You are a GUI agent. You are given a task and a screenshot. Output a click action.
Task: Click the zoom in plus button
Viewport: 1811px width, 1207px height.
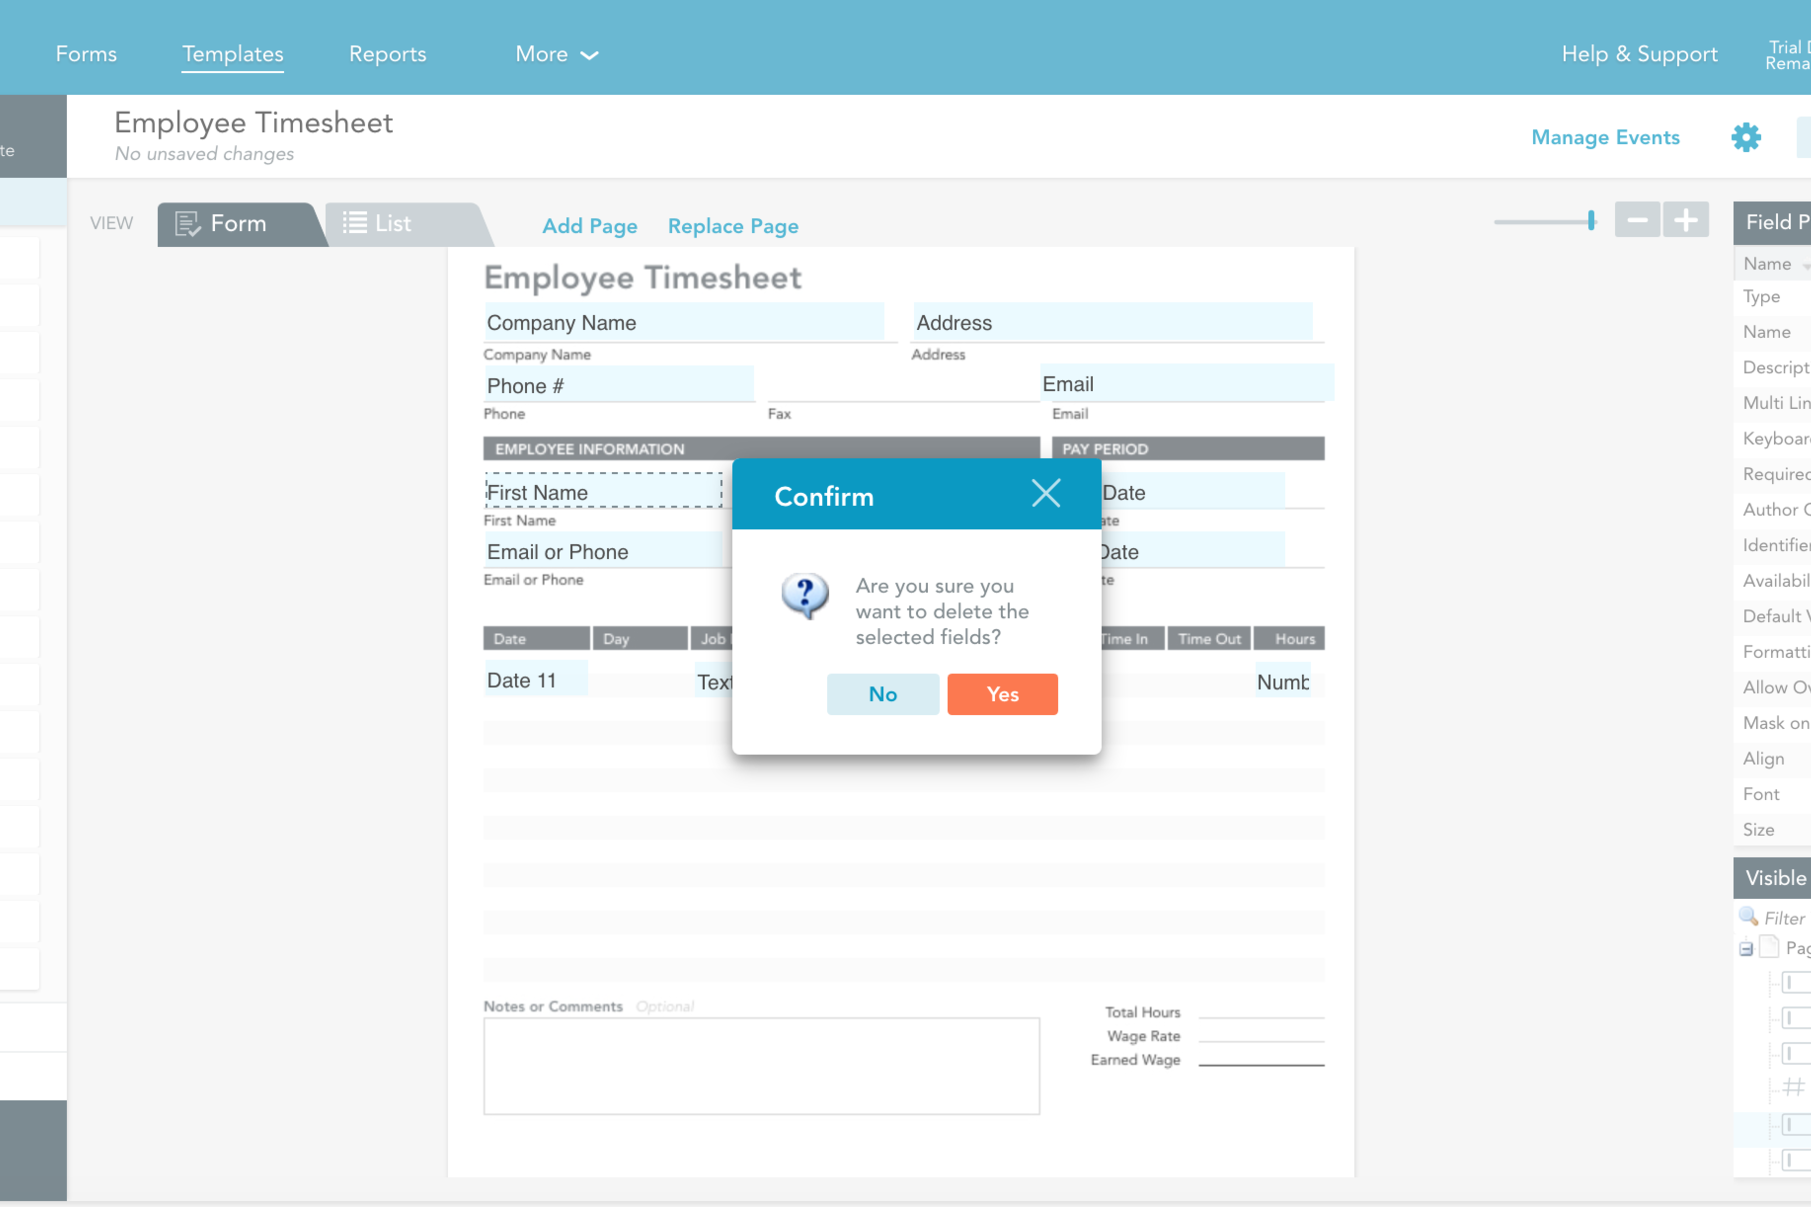(1686, 220)
